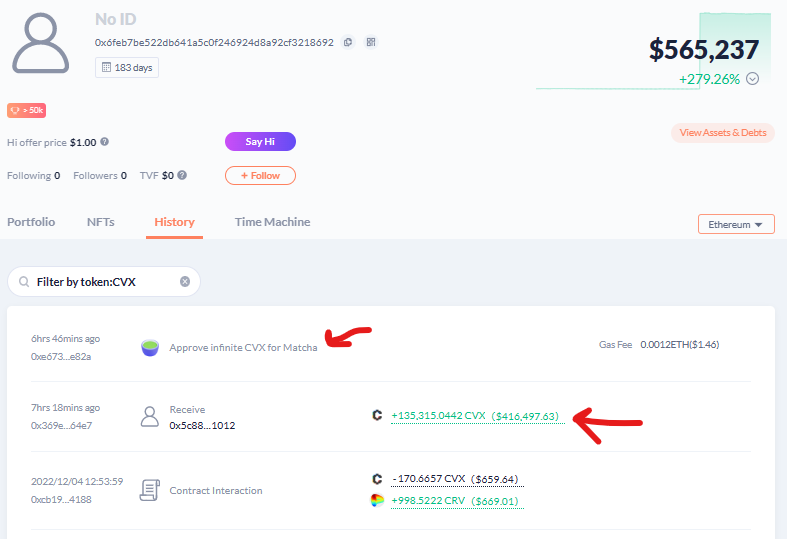The width and height of the screenshot is (787, 539).
Task: Click the full wallet address text
Action: pos(214,43)
